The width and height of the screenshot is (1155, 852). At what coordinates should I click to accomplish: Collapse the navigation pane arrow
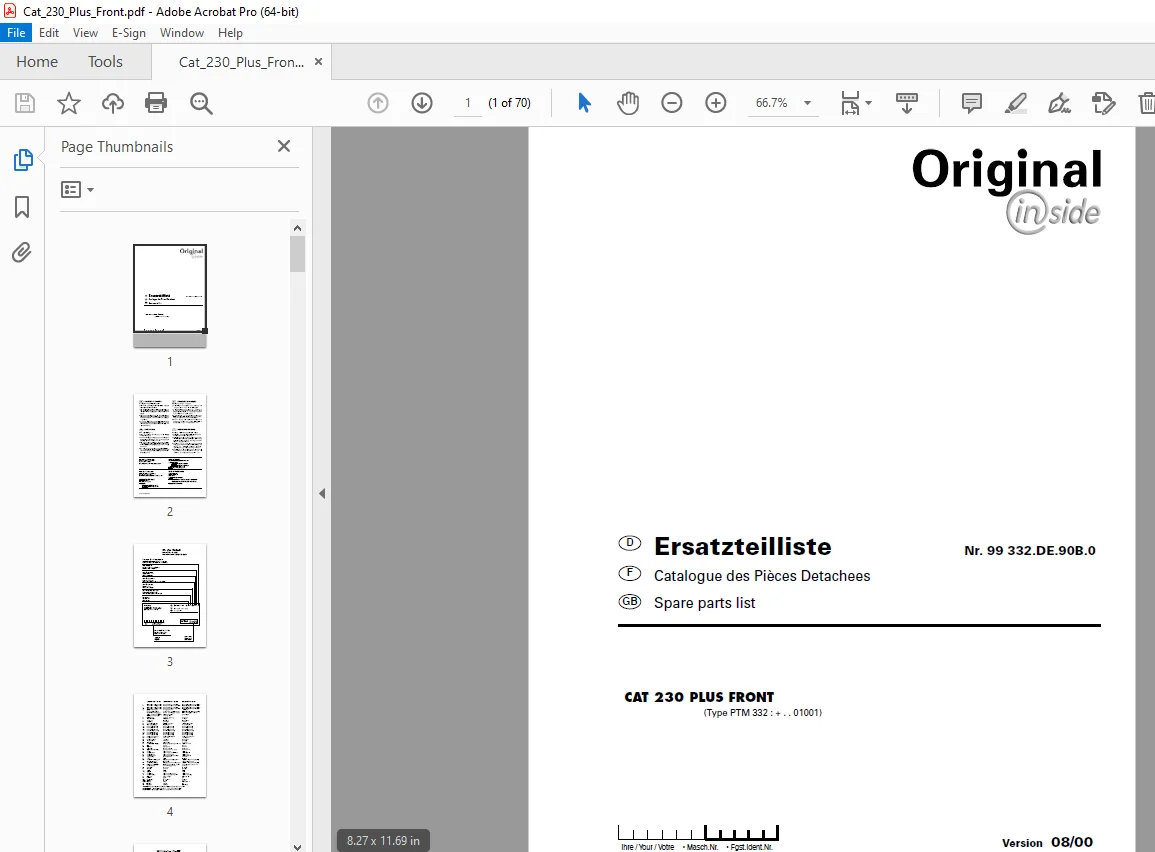[x=322, y=493]
